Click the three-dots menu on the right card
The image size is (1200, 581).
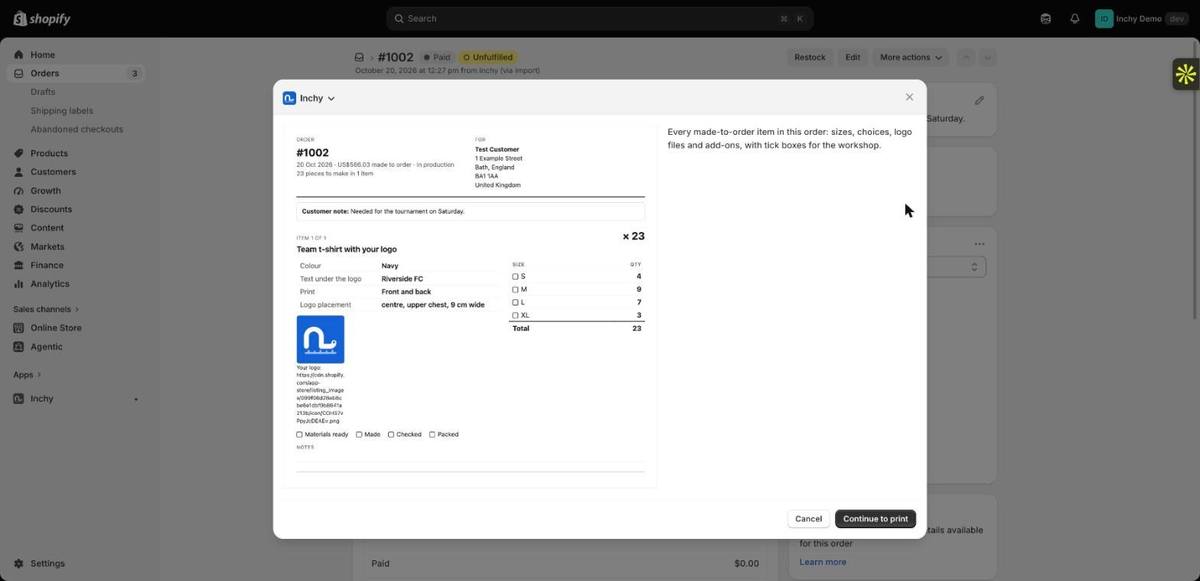click(979, 244)
